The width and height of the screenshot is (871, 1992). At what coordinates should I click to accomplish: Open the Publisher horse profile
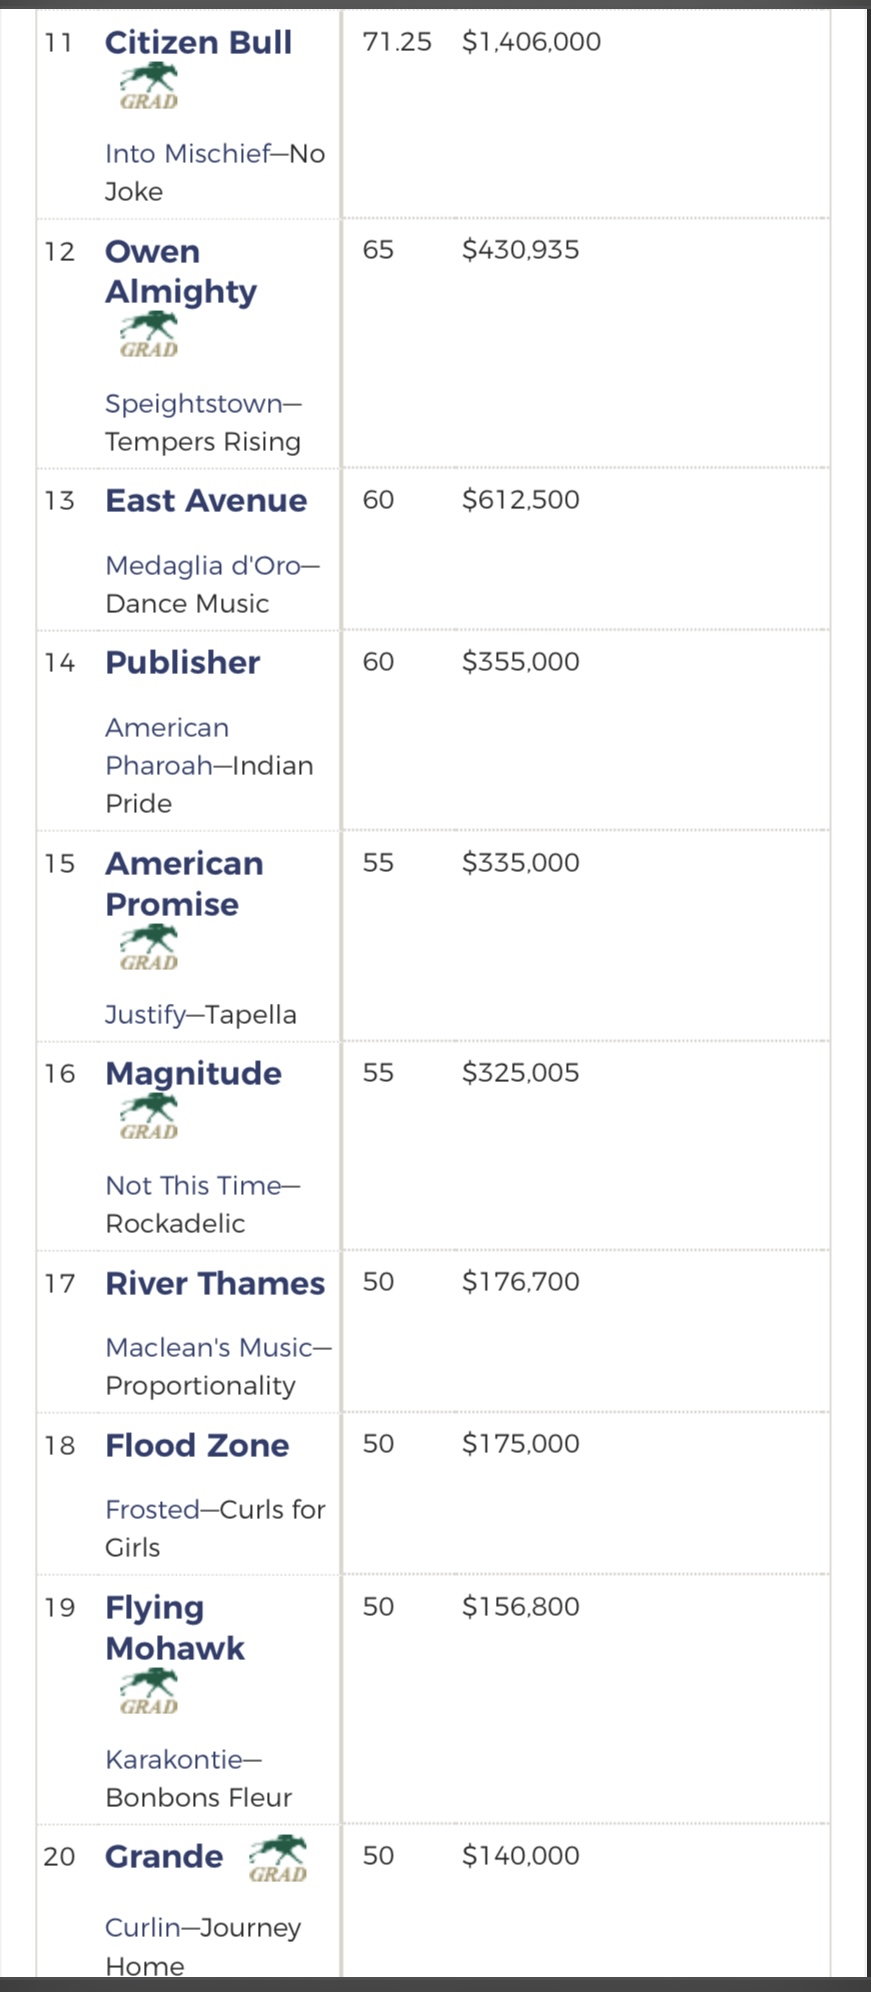[x=183, y=662]
